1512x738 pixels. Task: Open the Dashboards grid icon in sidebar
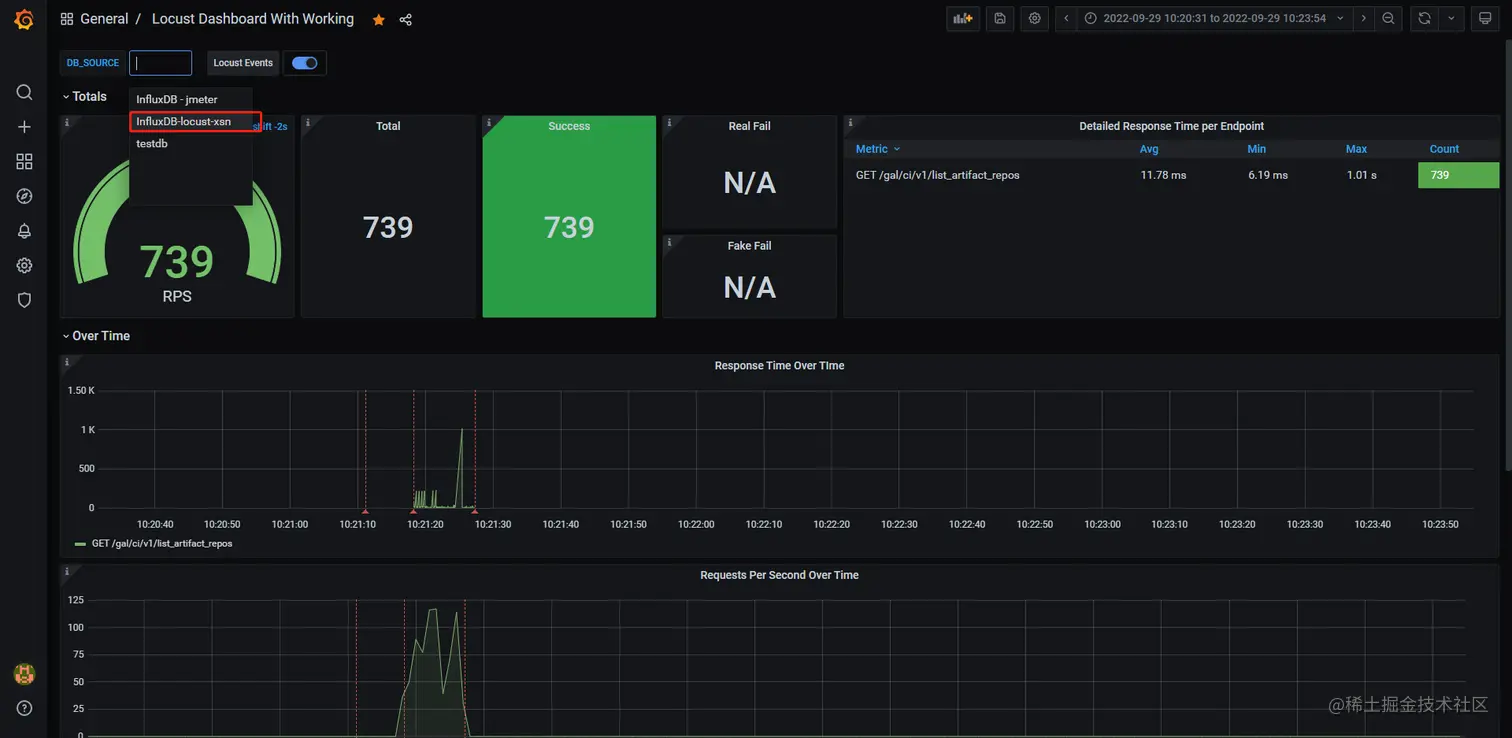coord(24,161)
